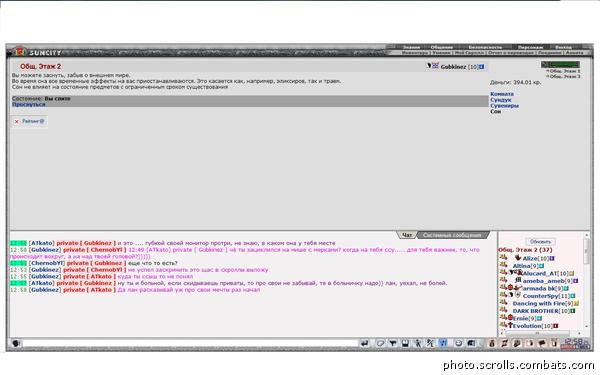Click player name Dancing with Fire
The width and height of the screenshot is (600, 375).
(539, 303)
